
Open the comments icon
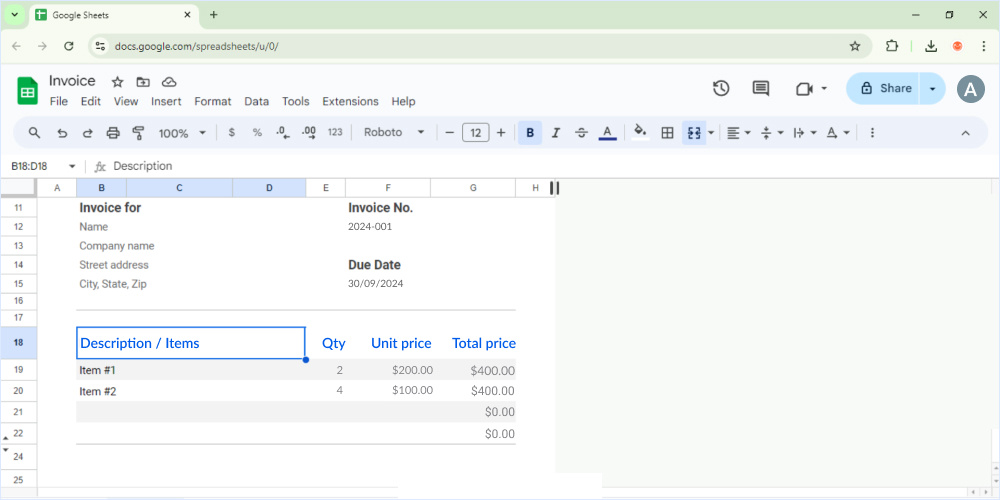click(761, 89)
